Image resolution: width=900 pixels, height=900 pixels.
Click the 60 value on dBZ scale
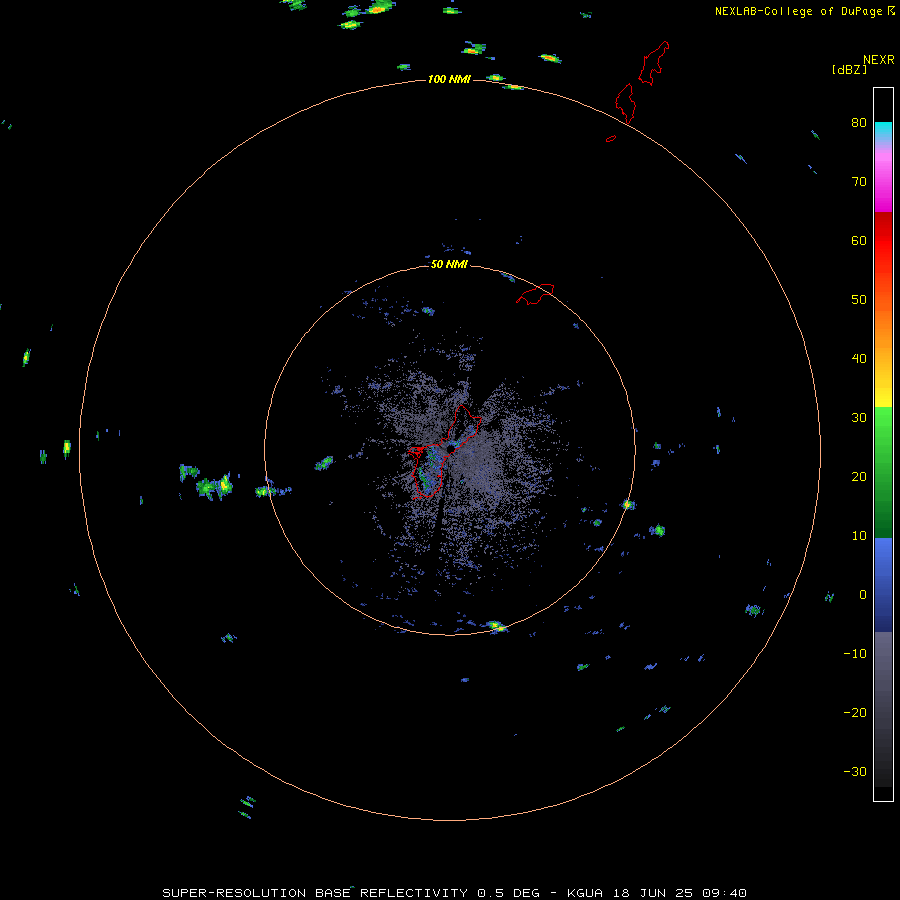click(x=859, y=240)
